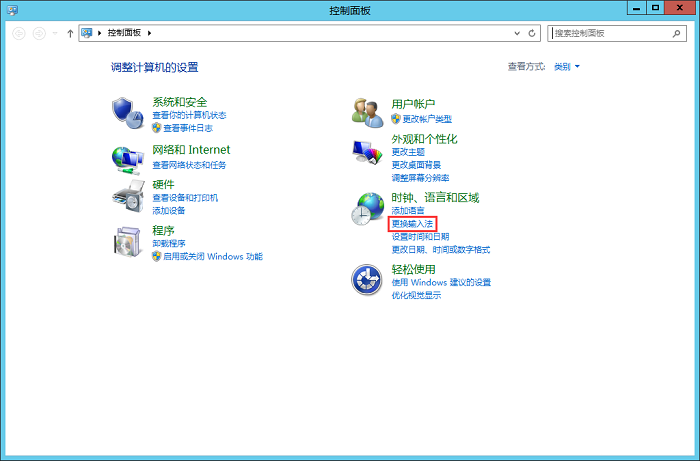Click the 更改主题 link

coord(408,152)
